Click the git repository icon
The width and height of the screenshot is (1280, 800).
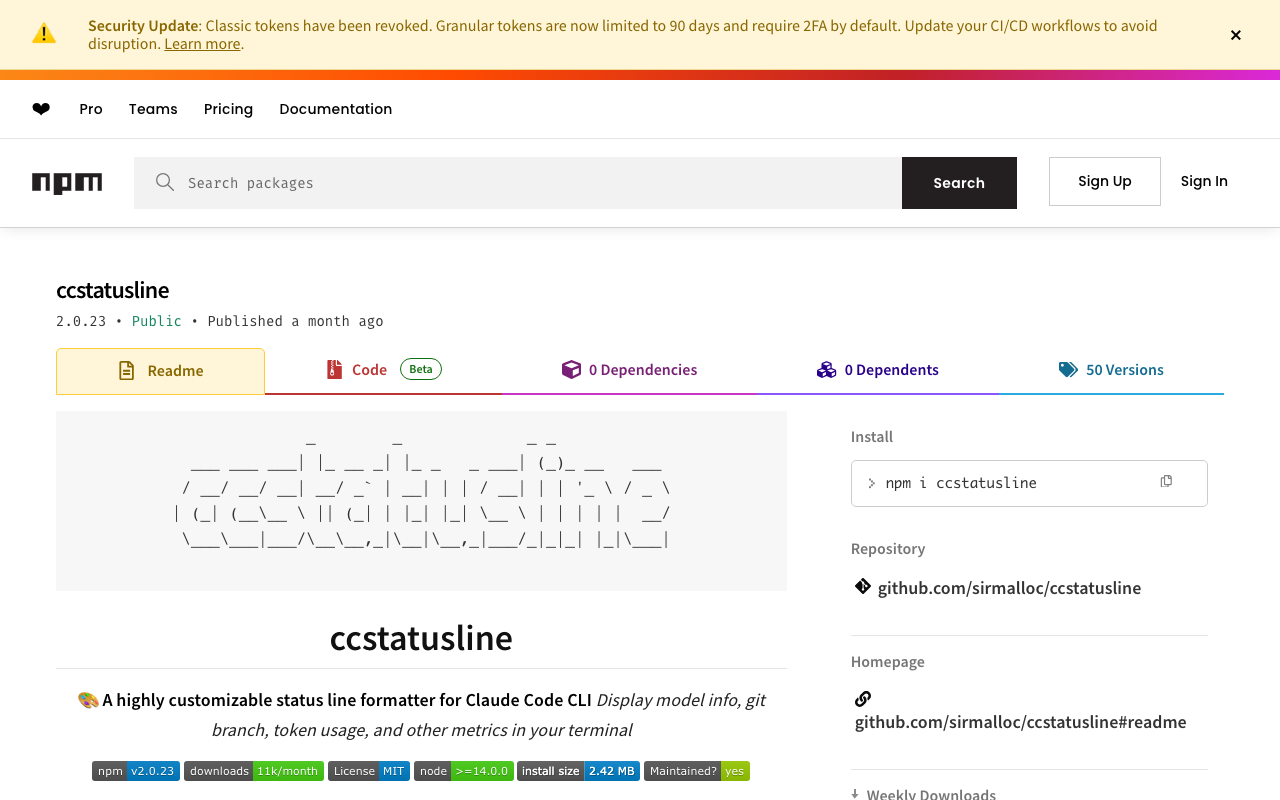click(863, 586)
